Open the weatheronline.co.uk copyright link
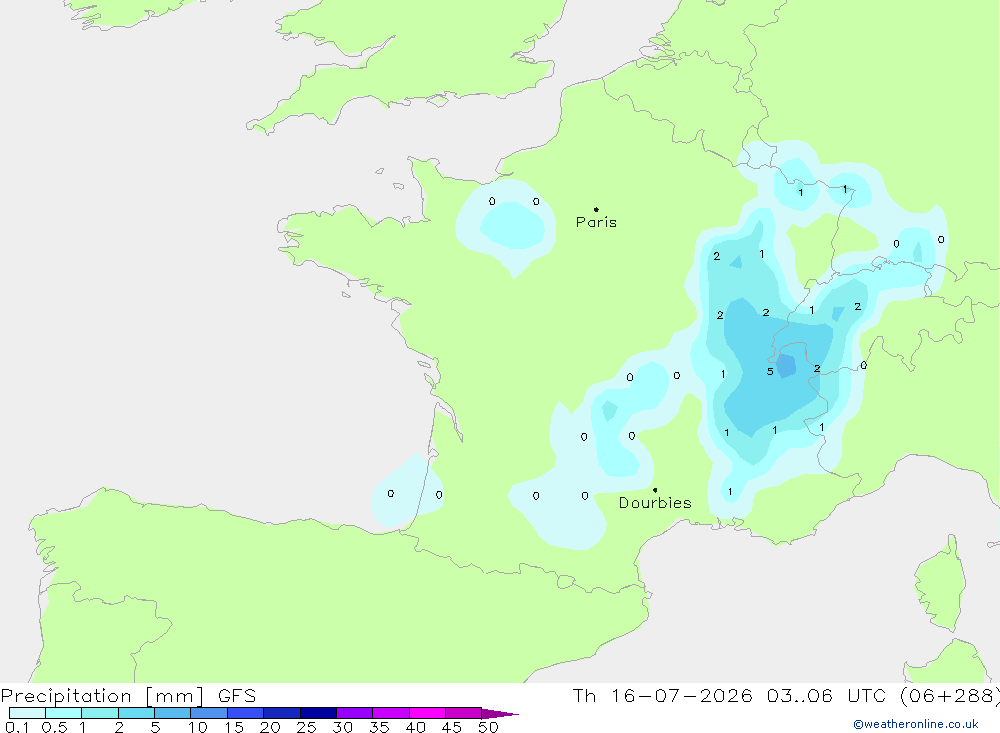The height and width of the screenshot is (733, 1000). click(x=915, y=724)
